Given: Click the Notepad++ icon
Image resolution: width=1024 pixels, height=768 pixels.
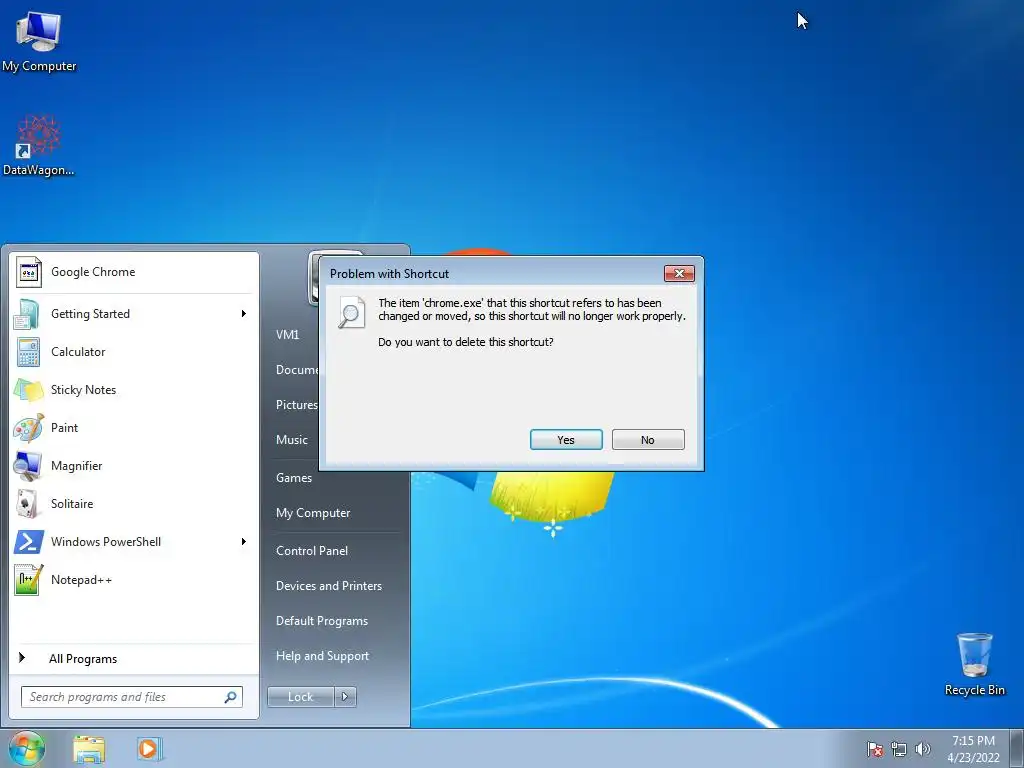Looking at the screenshot, I should click(29, 579).
